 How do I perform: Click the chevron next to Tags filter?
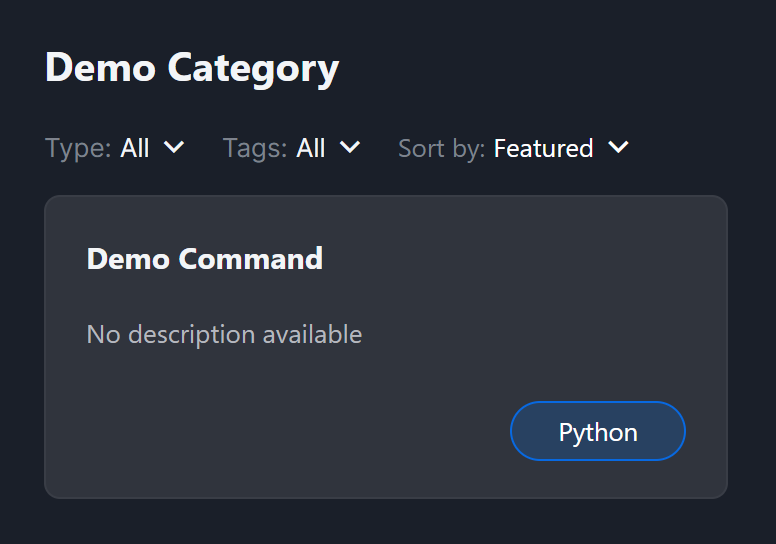click(349, 147)
